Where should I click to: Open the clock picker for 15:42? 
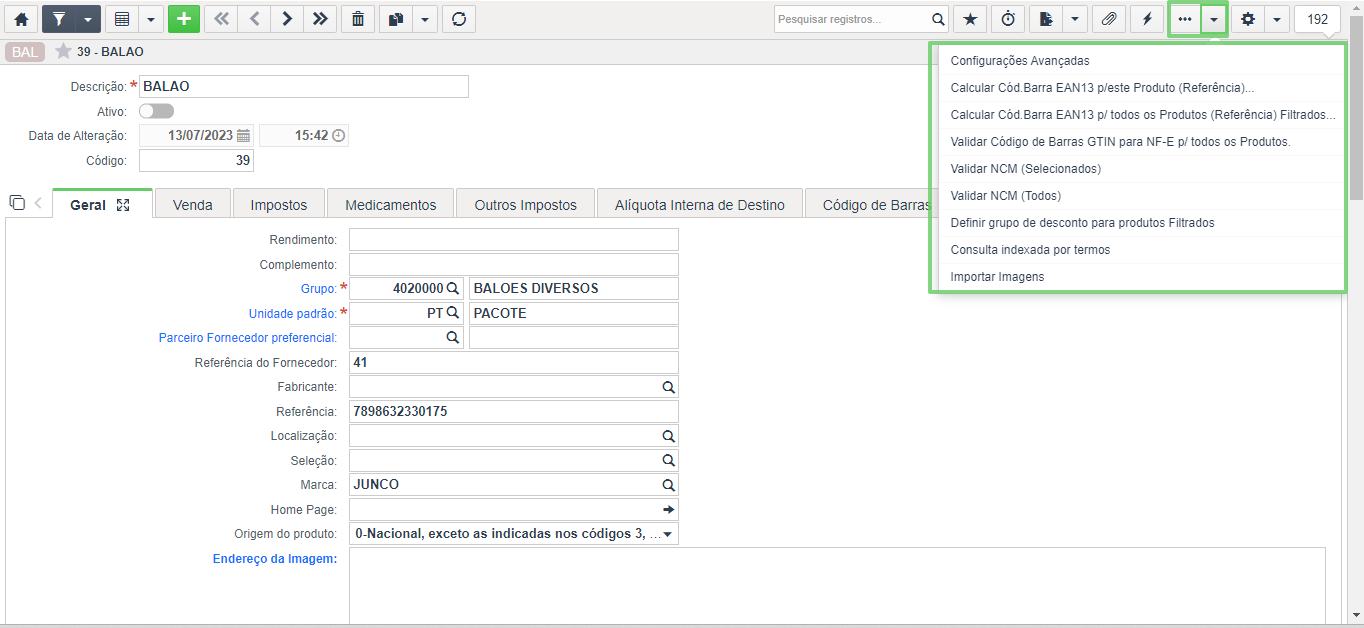338,136
